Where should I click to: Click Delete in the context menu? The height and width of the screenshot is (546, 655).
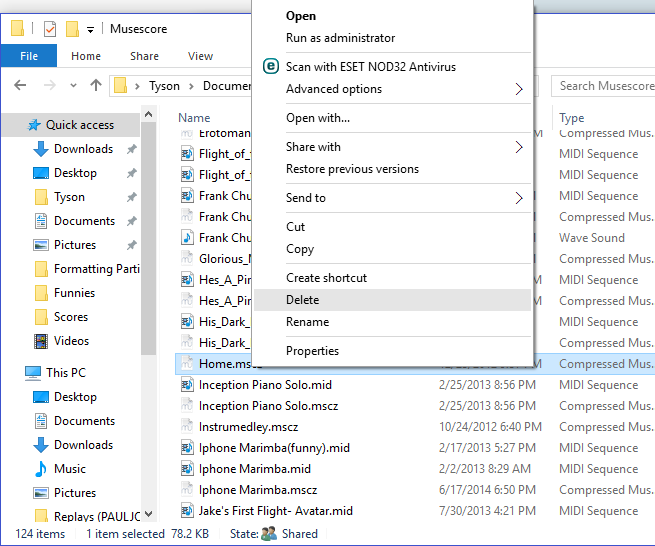coord(392,300)
